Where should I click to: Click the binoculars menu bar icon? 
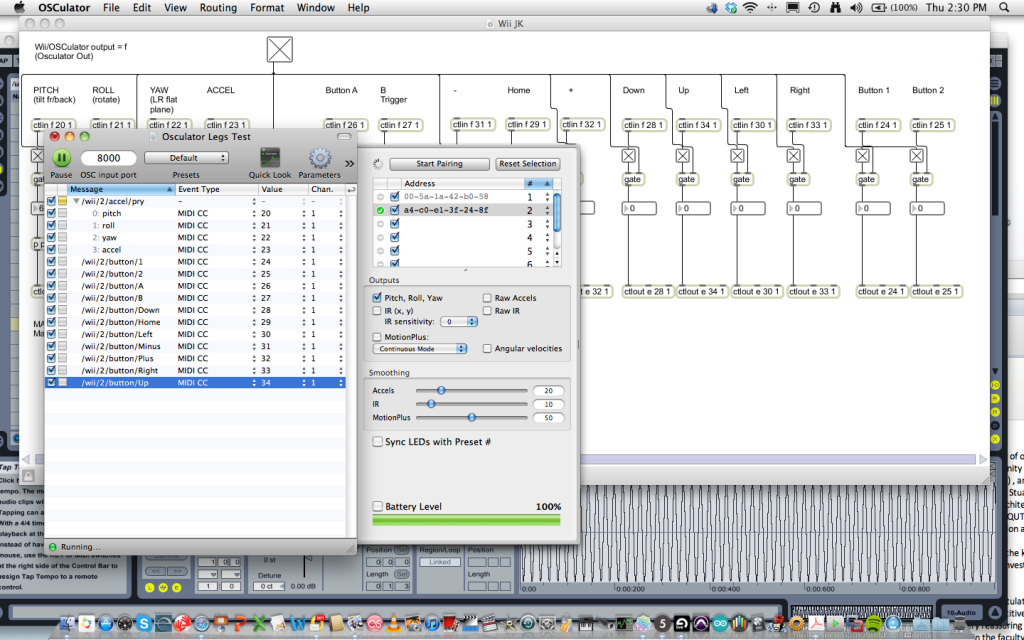tap(835, 8)
